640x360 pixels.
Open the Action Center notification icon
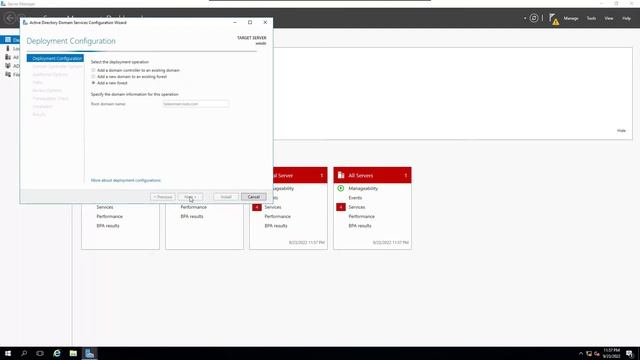click(630, 353)
